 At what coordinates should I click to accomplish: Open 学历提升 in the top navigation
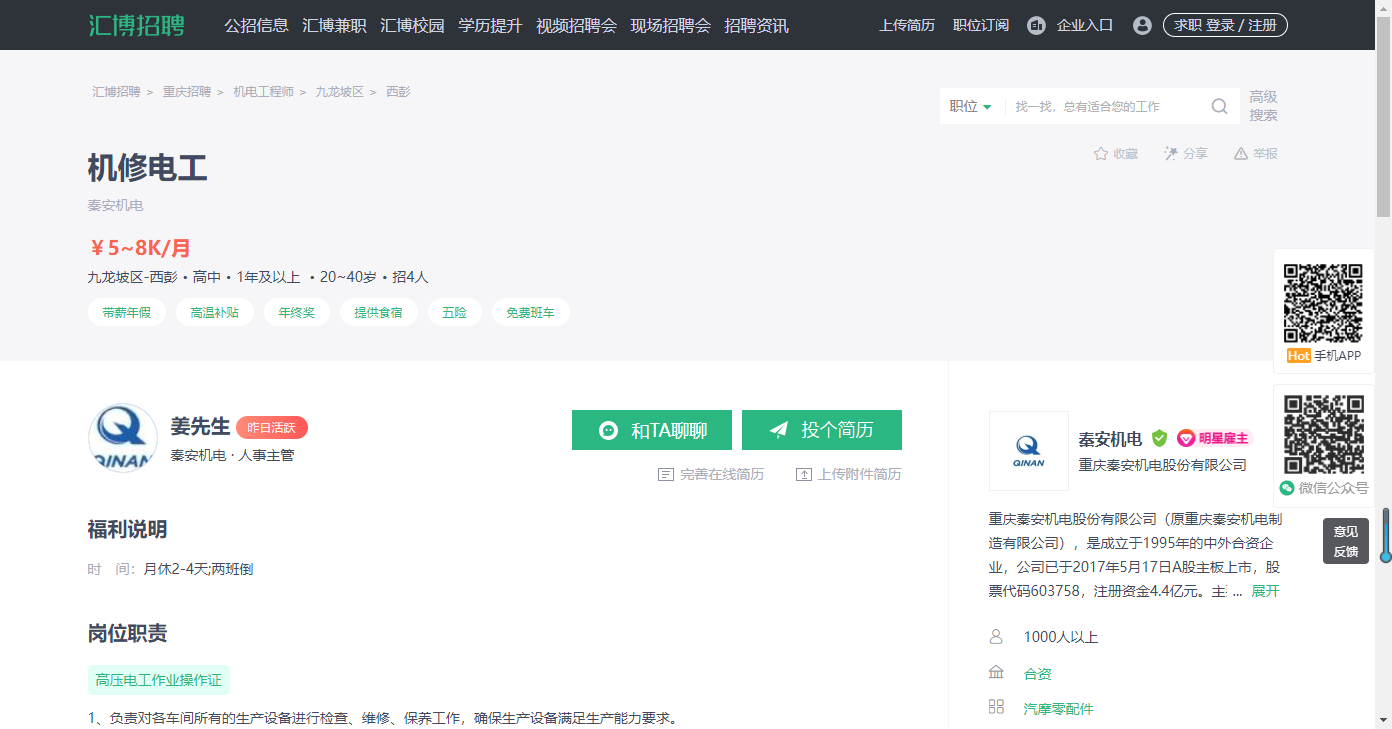click(491, 25)
